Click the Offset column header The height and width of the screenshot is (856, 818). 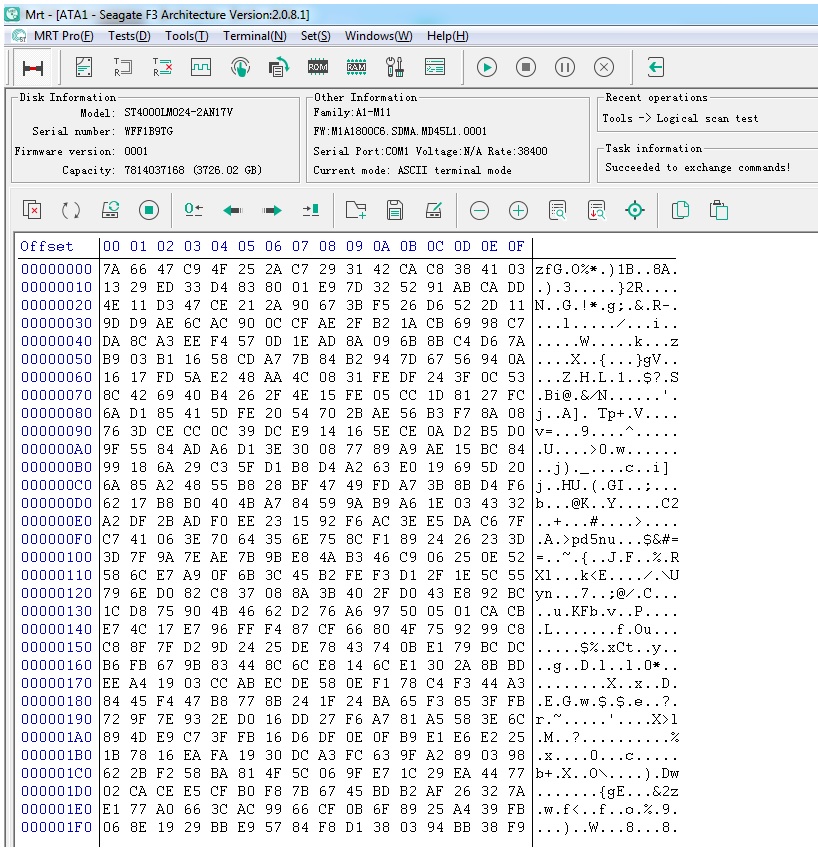46,246
